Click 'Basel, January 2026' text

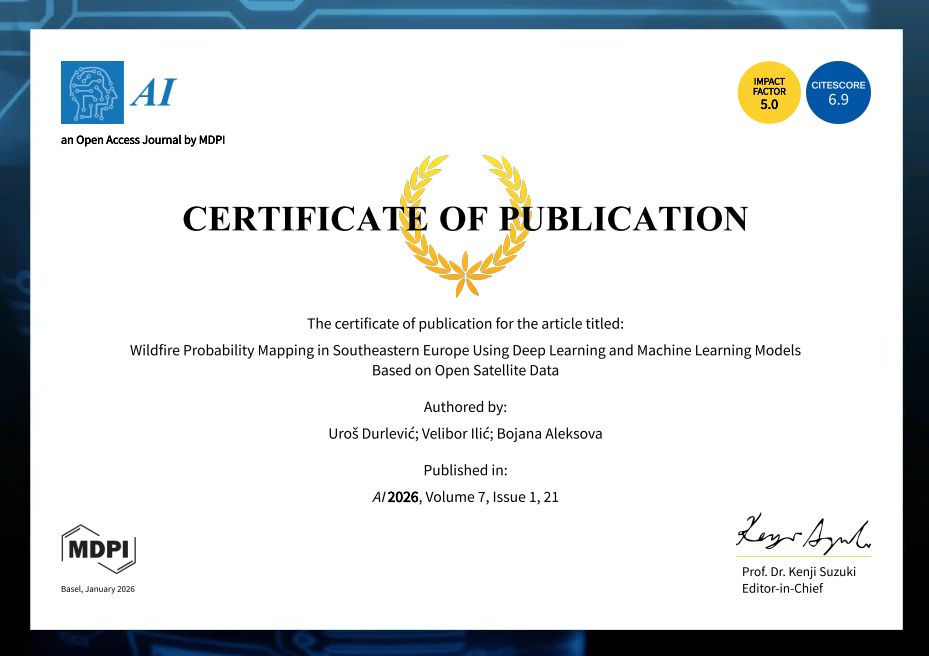point(97,589)
